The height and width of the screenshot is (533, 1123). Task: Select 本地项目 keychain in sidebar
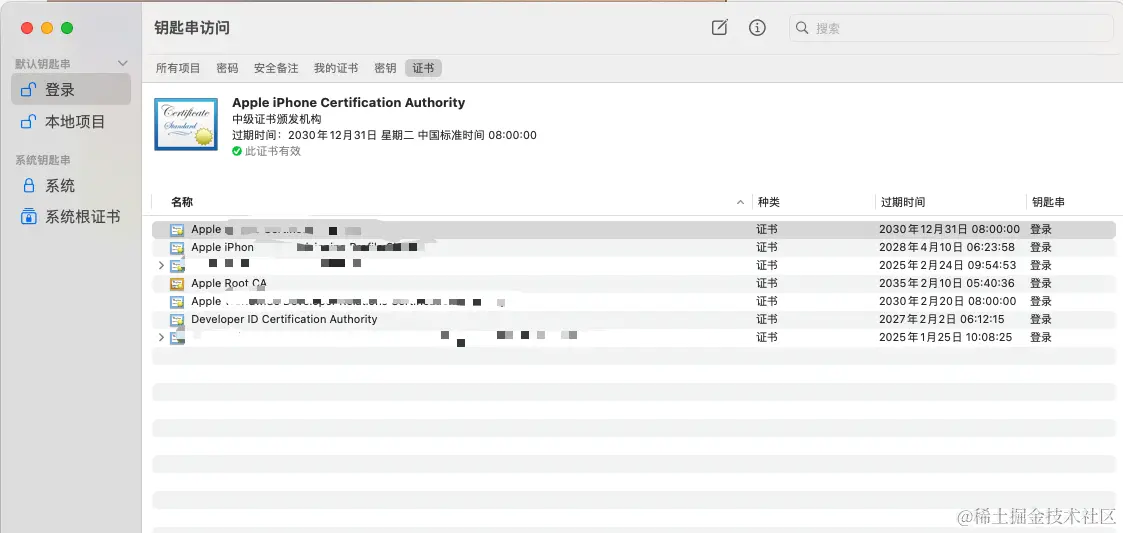(71, 122)
